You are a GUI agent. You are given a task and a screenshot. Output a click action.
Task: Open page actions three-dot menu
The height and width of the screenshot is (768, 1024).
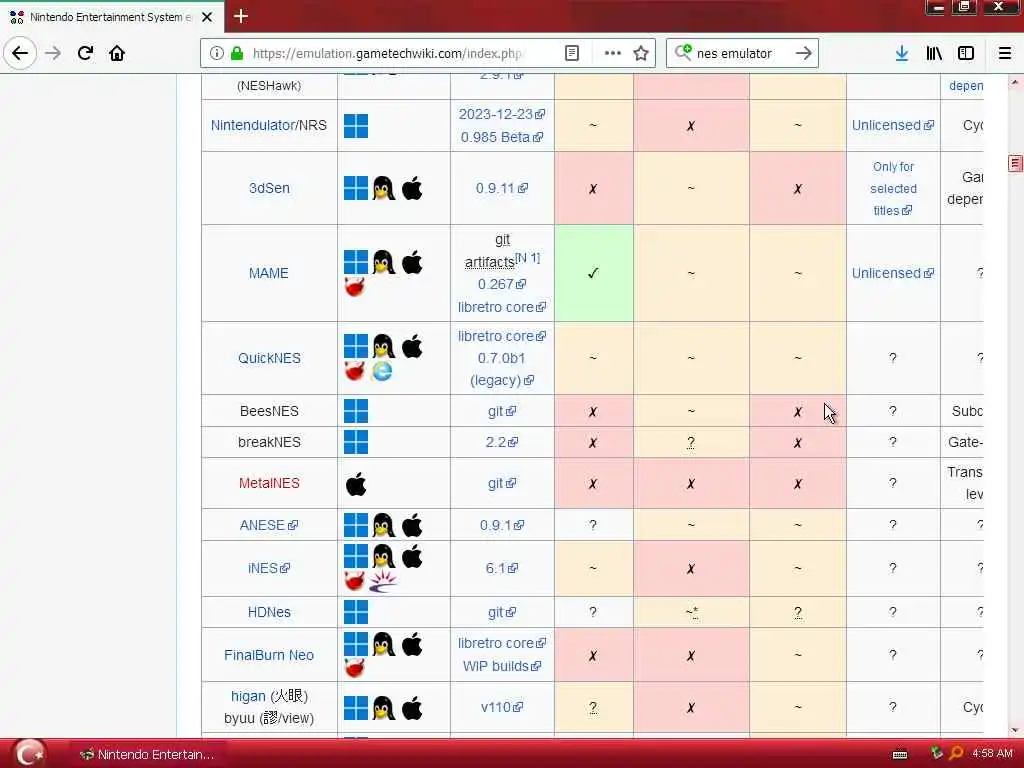pyautogui.click(x=613, y=53)
